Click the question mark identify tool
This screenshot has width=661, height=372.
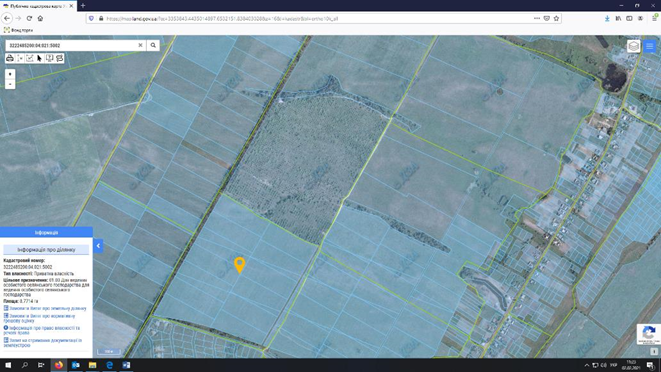(49, 58)
